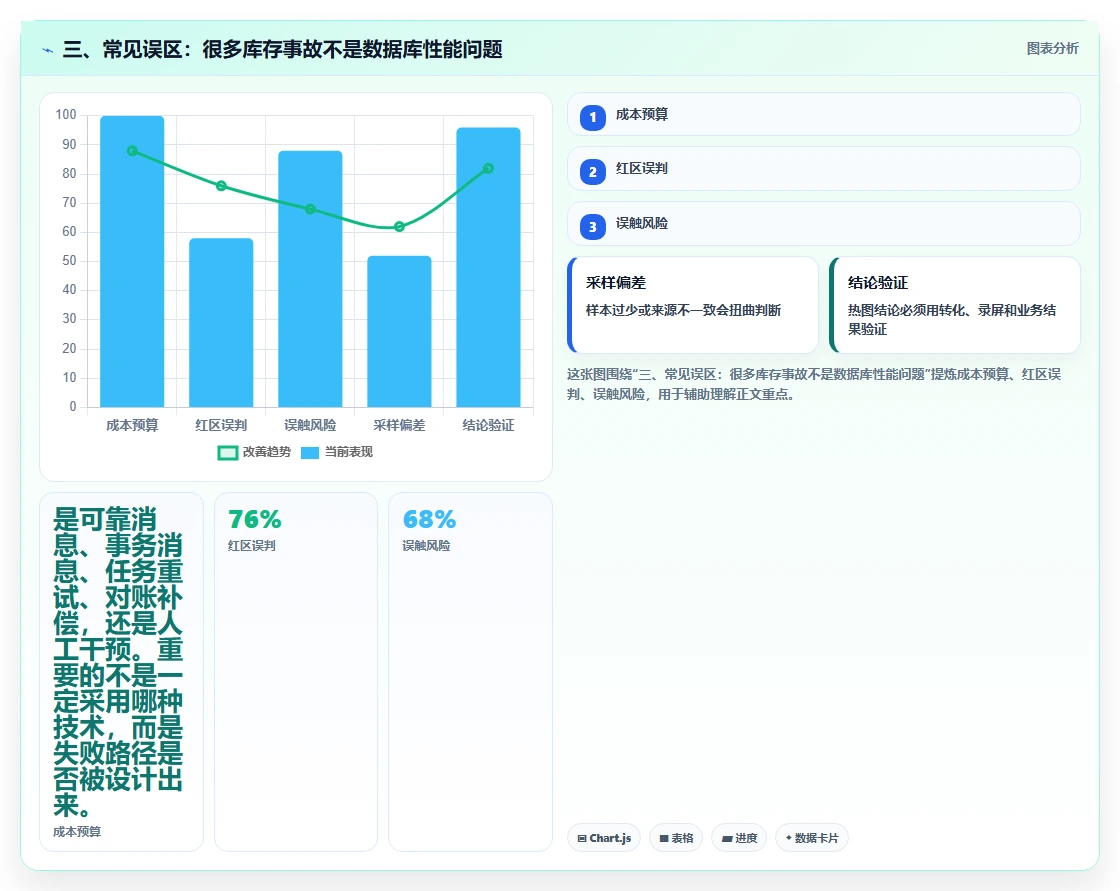Click the 图表分析 label in header
1120x891 pixels.
tap(1052, 49)
